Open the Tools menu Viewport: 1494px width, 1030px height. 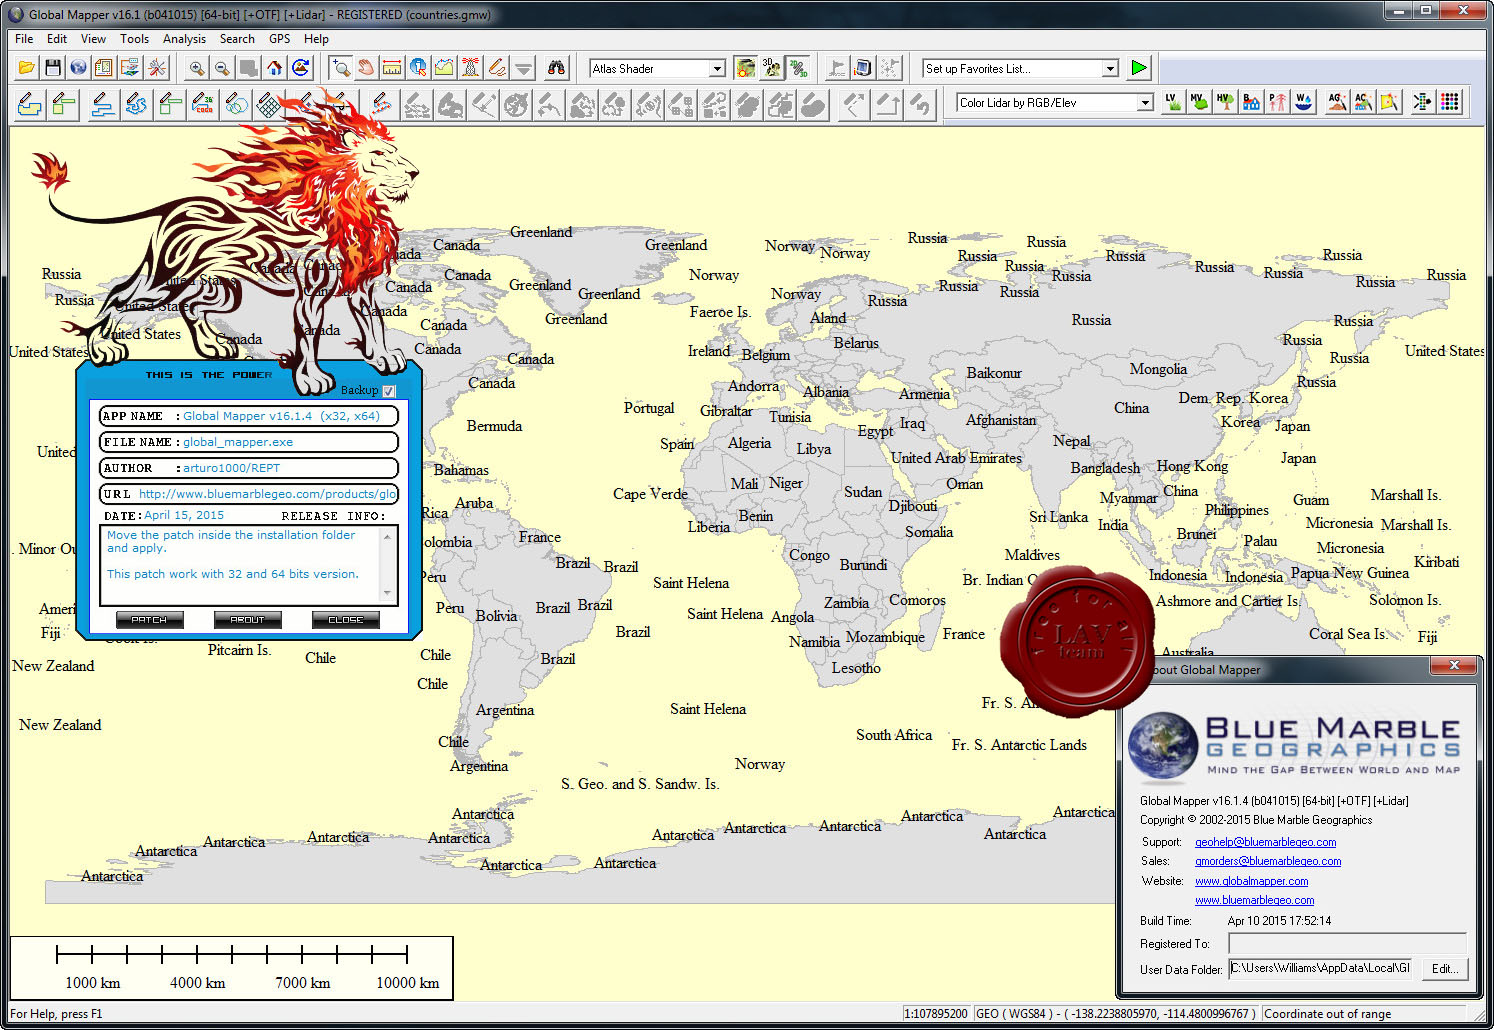(x=134, y=39)
